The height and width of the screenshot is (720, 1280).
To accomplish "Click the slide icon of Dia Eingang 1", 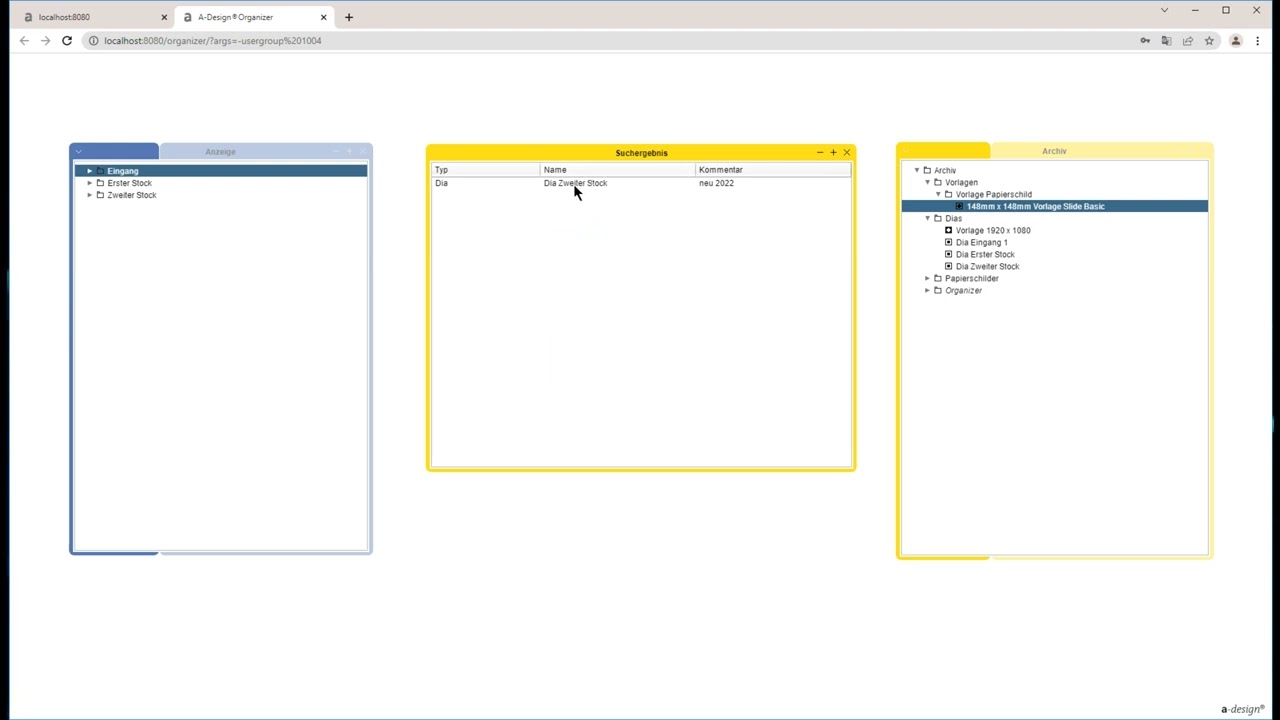I will 948,242.
